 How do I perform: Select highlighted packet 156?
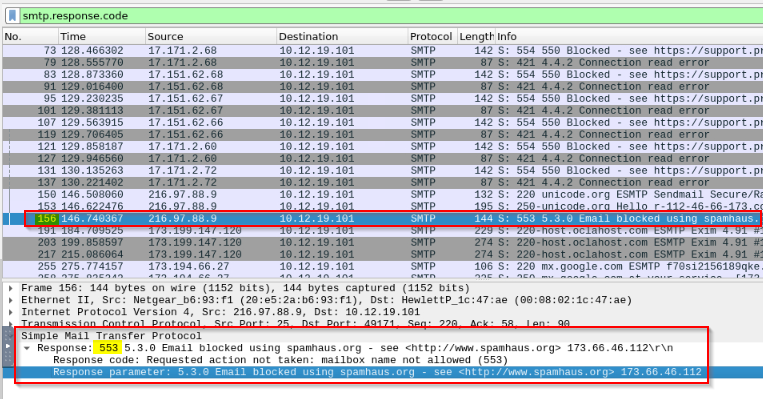point(382,218)
